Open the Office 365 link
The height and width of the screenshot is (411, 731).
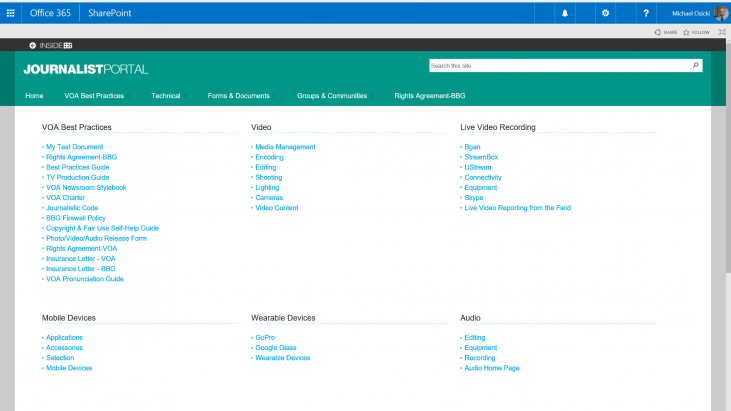point(50,13)
